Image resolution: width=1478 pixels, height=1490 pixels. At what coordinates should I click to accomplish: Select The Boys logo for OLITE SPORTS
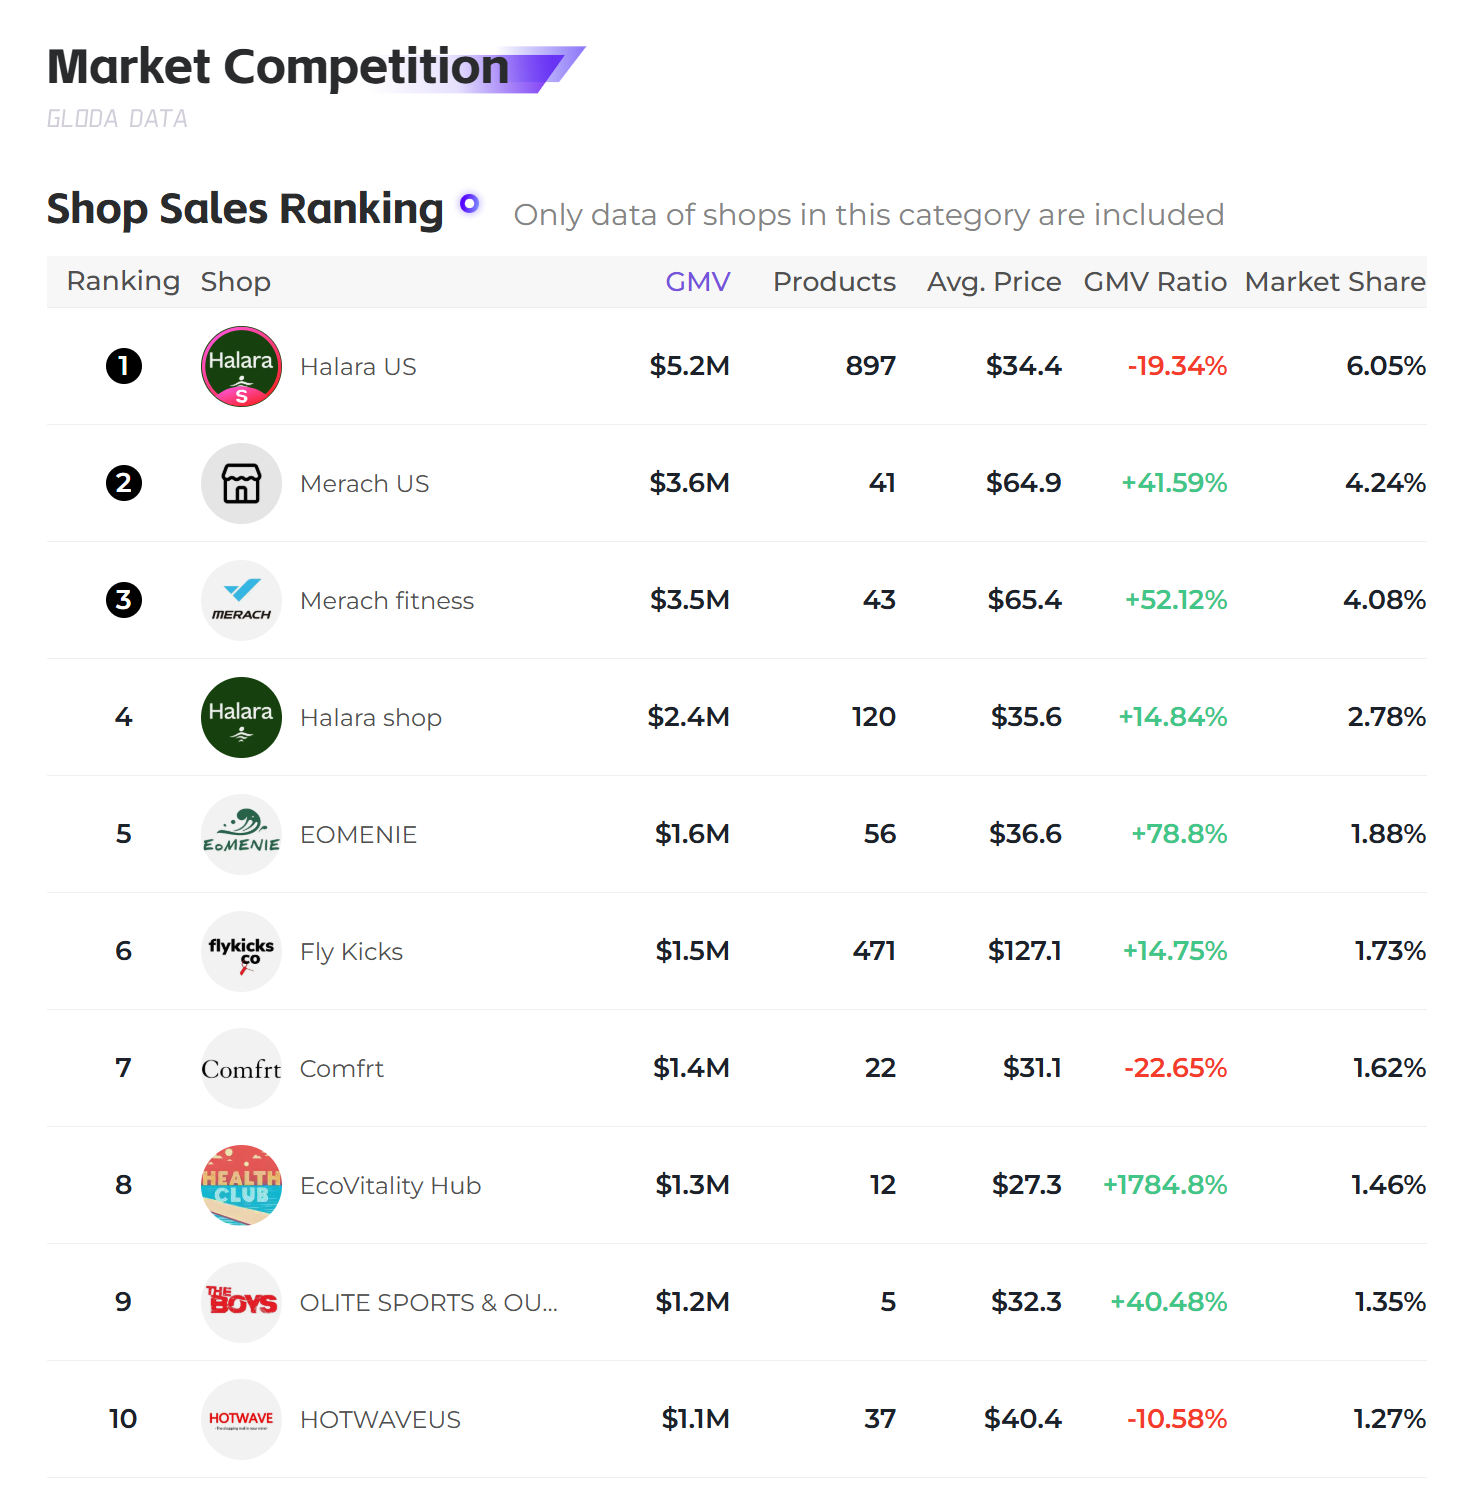pyautogui.click(x=241, y=1302)
